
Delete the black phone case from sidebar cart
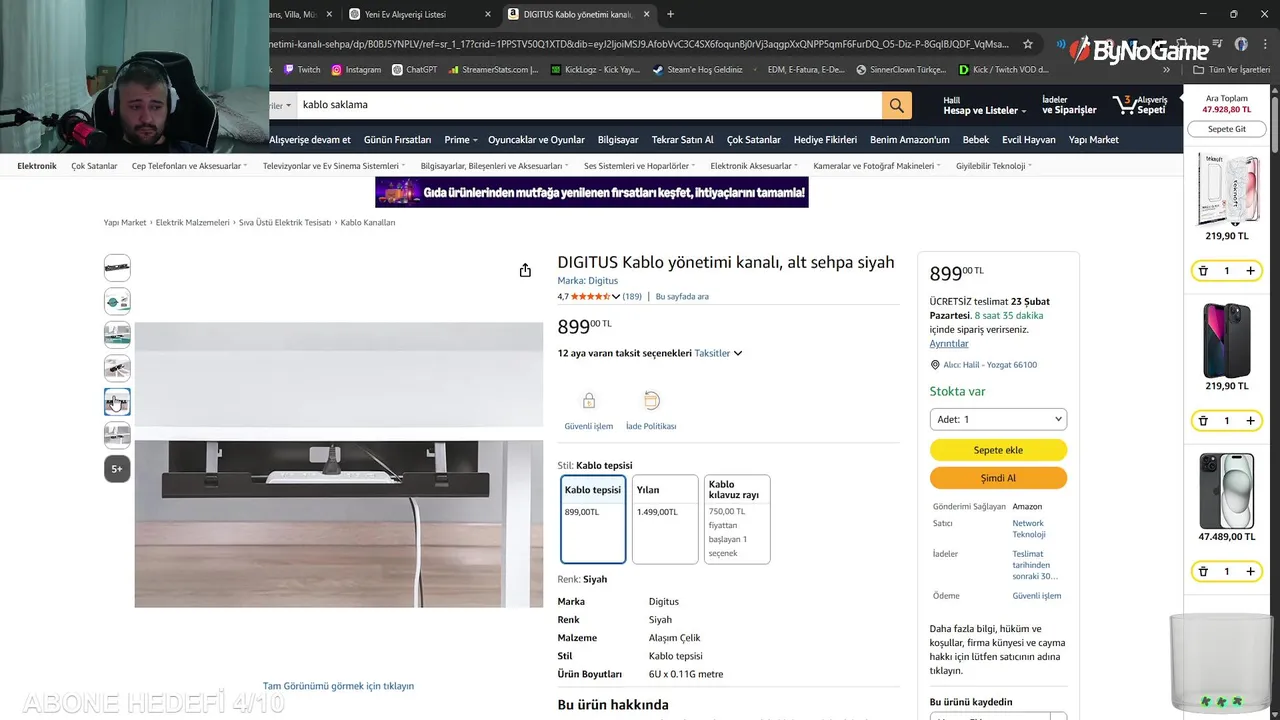pyautogui.click(x=1204, y=421)
